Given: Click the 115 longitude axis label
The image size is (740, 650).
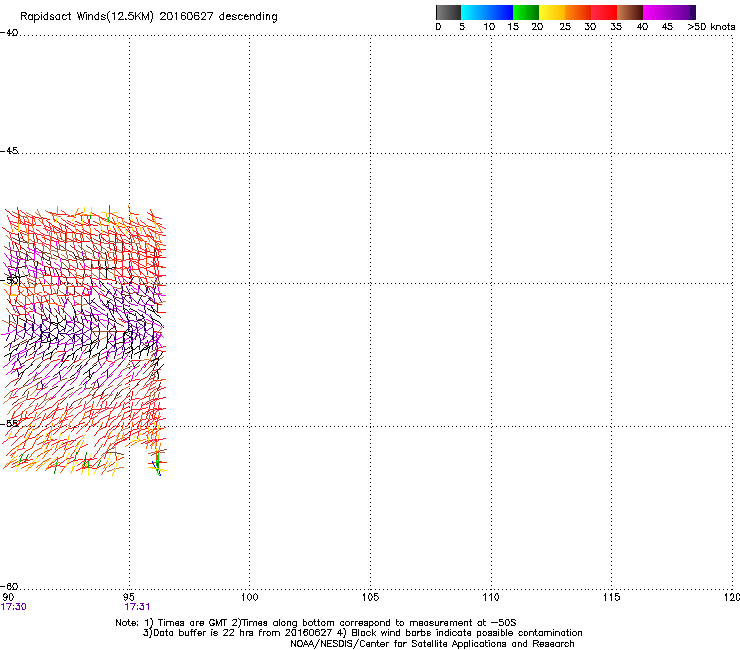Looking at the screenshot, I should click(x=612, y=597).
